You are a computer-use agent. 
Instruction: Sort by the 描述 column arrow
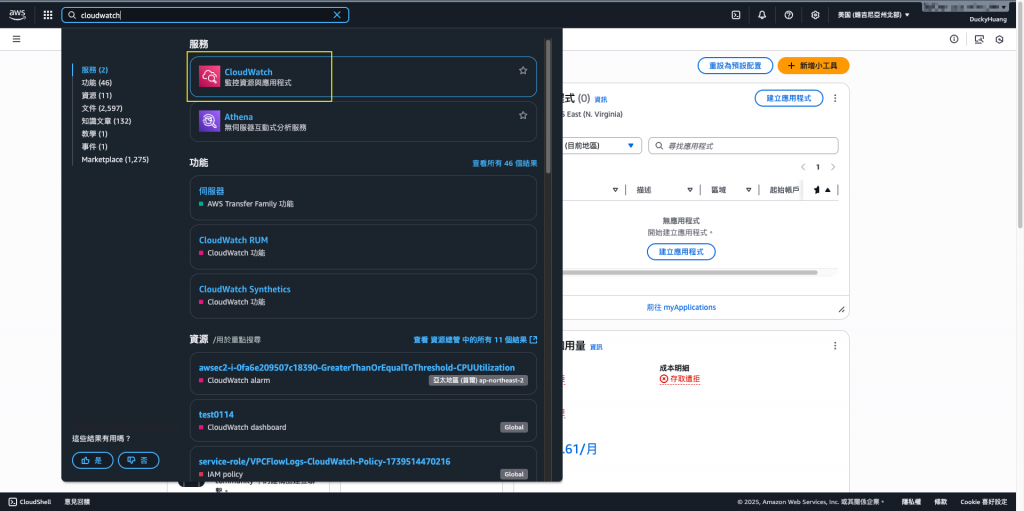[x=690, y=190]
